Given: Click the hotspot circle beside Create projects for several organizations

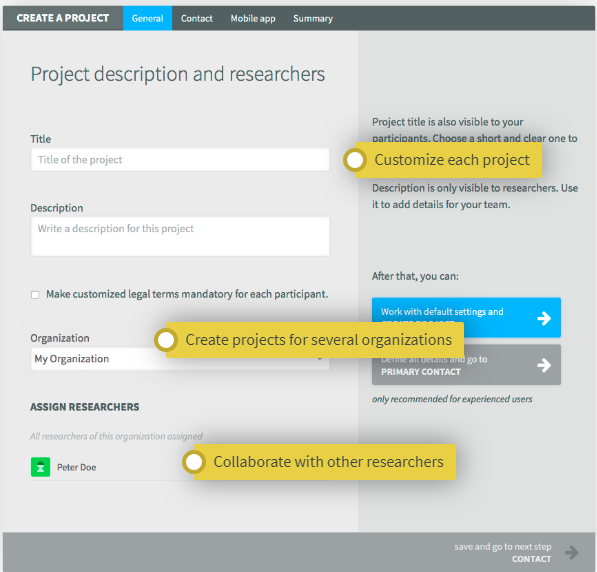Looking at the screenshot, I should tap(166, 340).
